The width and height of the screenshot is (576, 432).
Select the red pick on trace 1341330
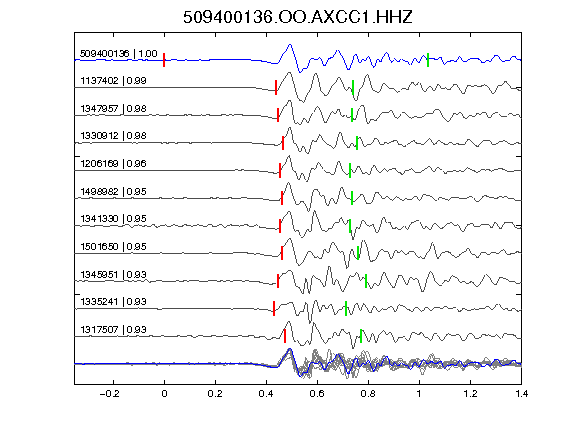[280, 226]
